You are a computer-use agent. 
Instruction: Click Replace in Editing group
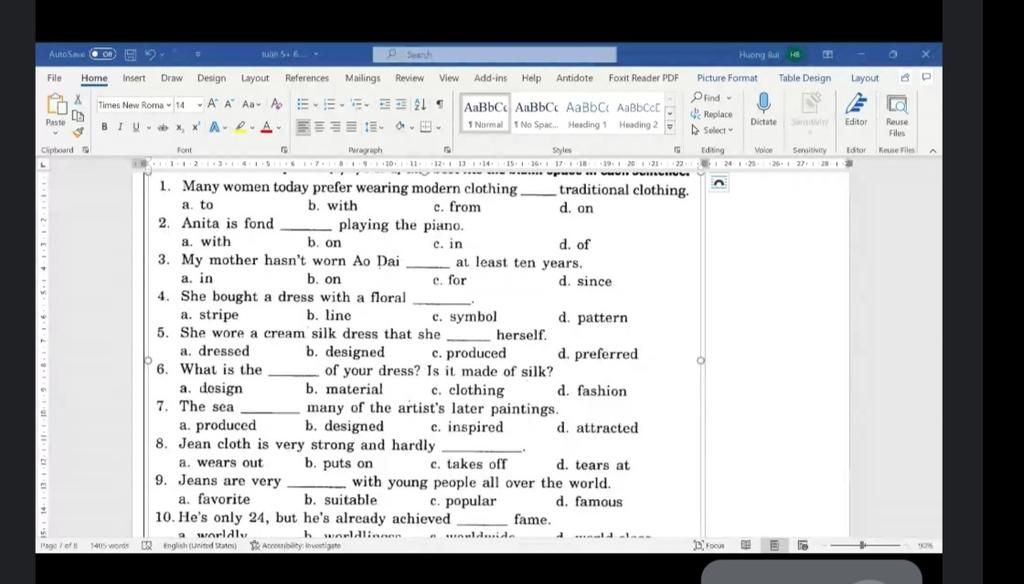pyautogui.click(x=712, y=114)
